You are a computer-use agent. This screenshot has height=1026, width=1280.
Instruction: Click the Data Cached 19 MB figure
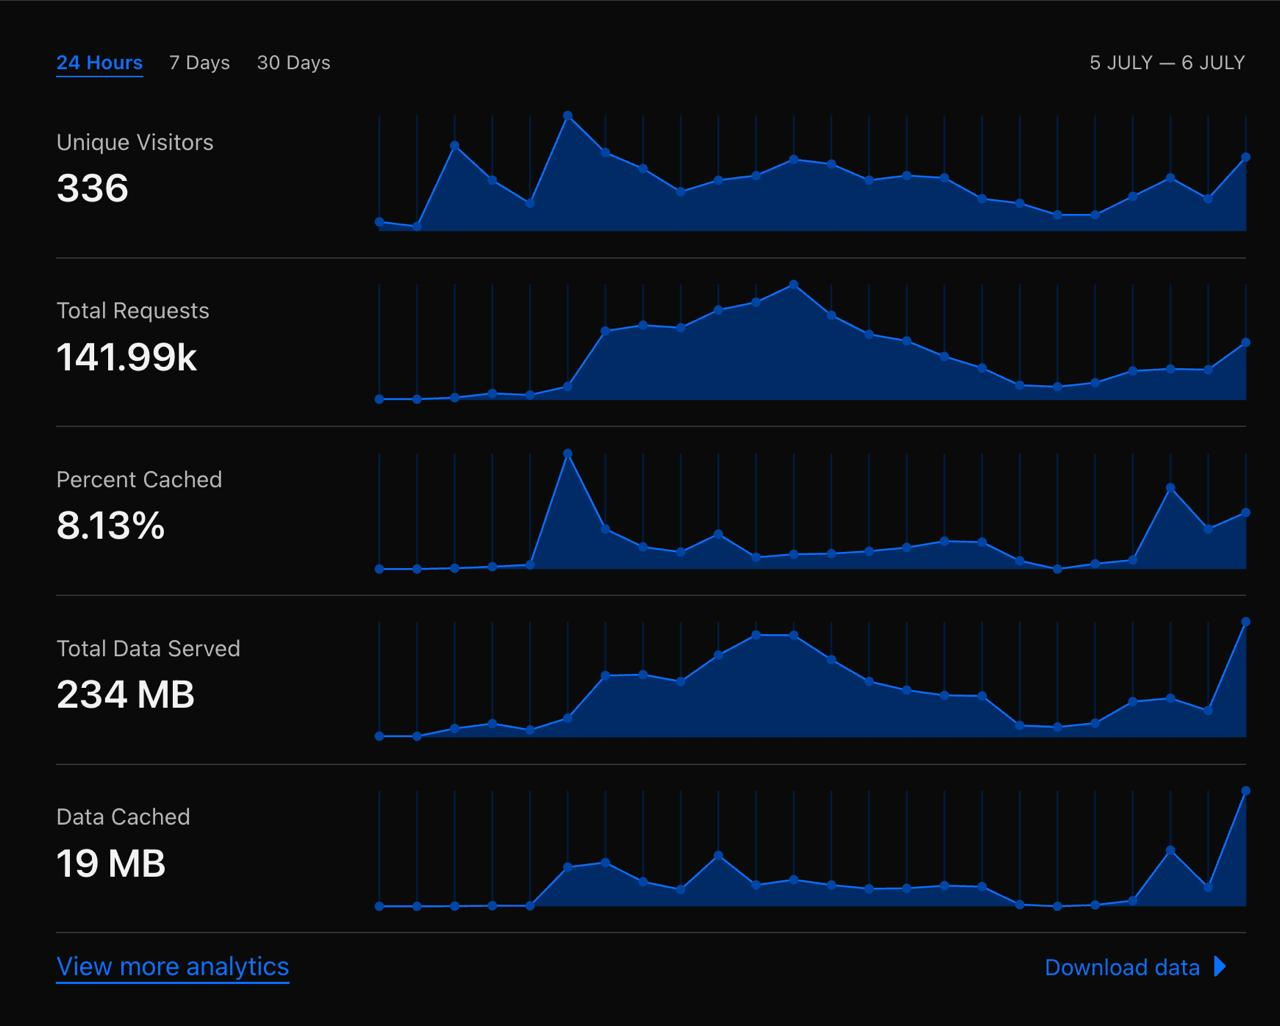click(x=110, y=864)
